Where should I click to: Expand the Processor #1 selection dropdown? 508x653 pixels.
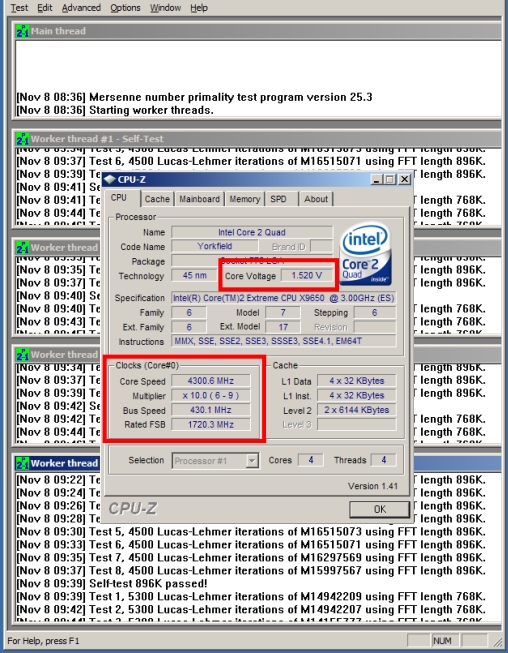[252, 461]
